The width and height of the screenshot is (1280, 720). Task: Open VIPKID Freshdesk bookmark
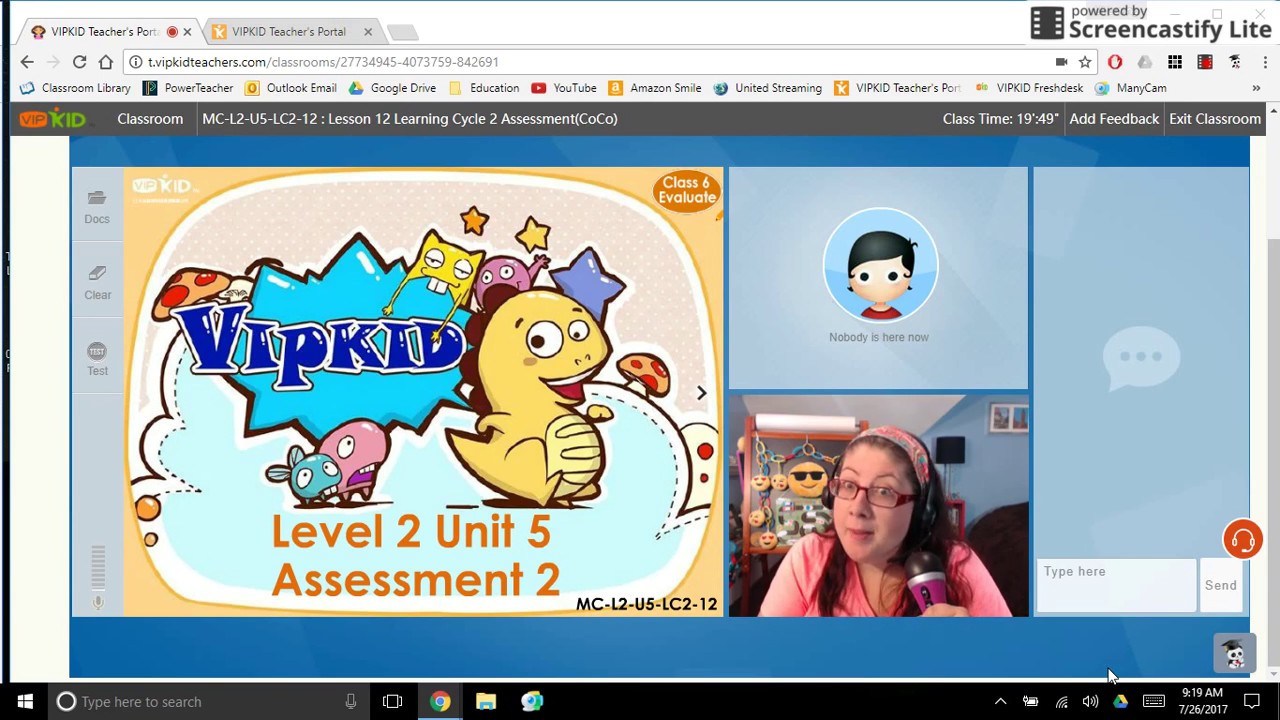[x=1029, y=88]
